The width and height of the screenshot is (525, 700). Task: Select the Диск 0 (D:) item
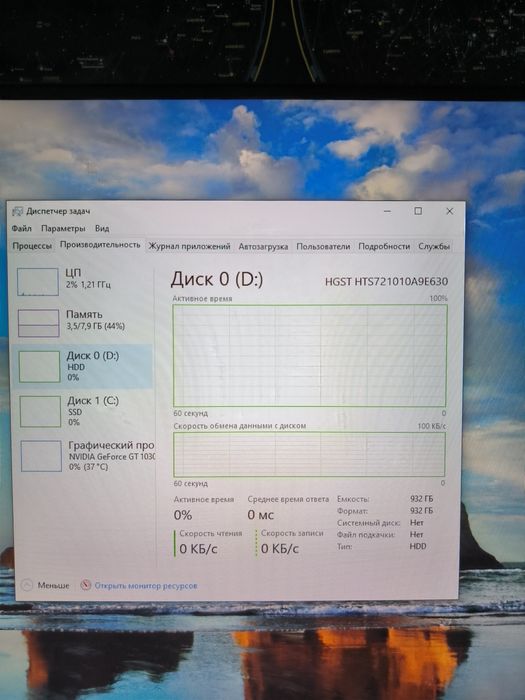(83, 366)
